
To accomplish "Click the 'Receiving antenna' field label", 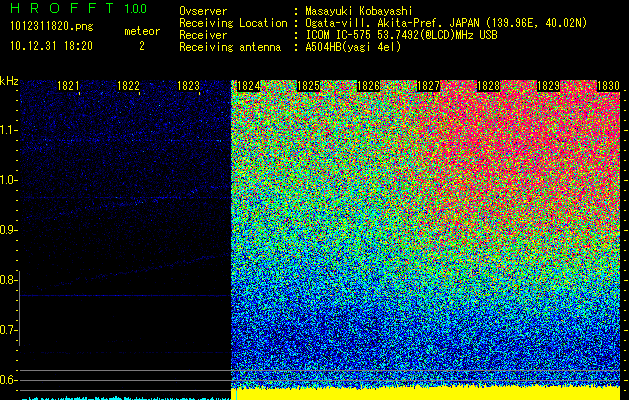I will click(x=230, y=47).
